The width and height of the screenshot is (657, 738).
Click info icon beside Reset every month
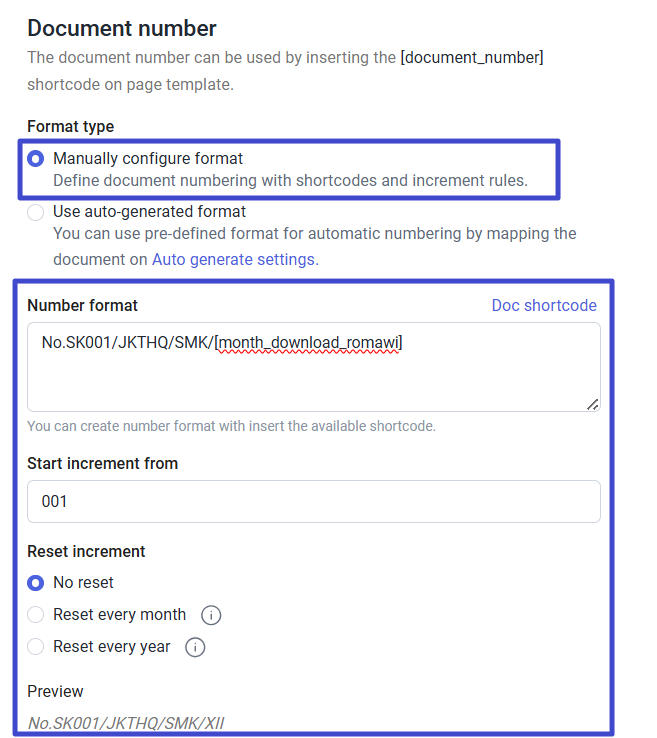211,615
